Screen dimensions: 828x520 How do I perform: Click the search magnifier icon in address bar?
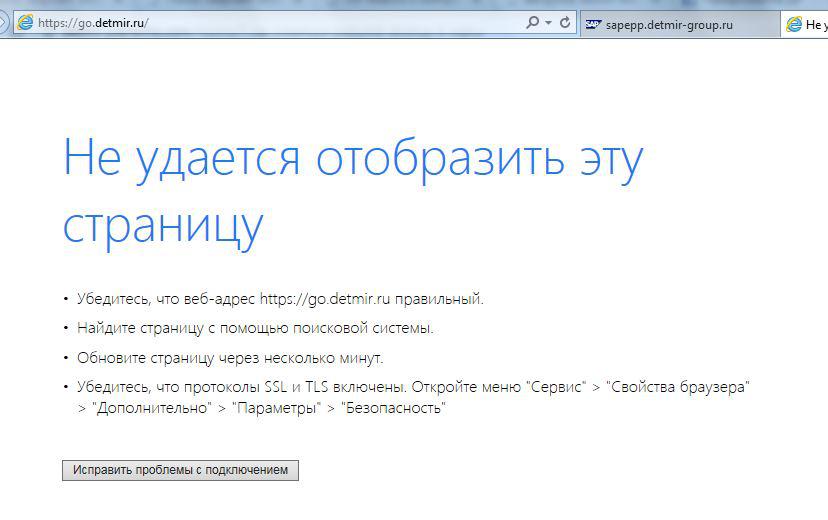[533, 23]
